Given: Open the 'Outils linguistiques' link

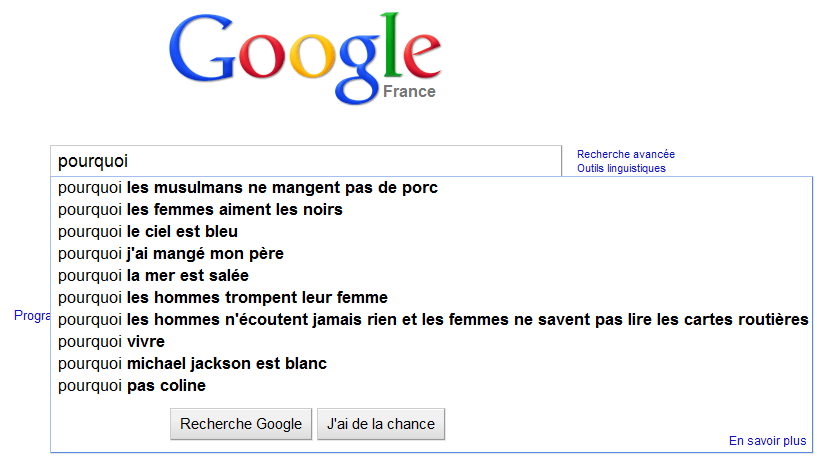Looking at the screenshot, I should [x=621, y=168].
